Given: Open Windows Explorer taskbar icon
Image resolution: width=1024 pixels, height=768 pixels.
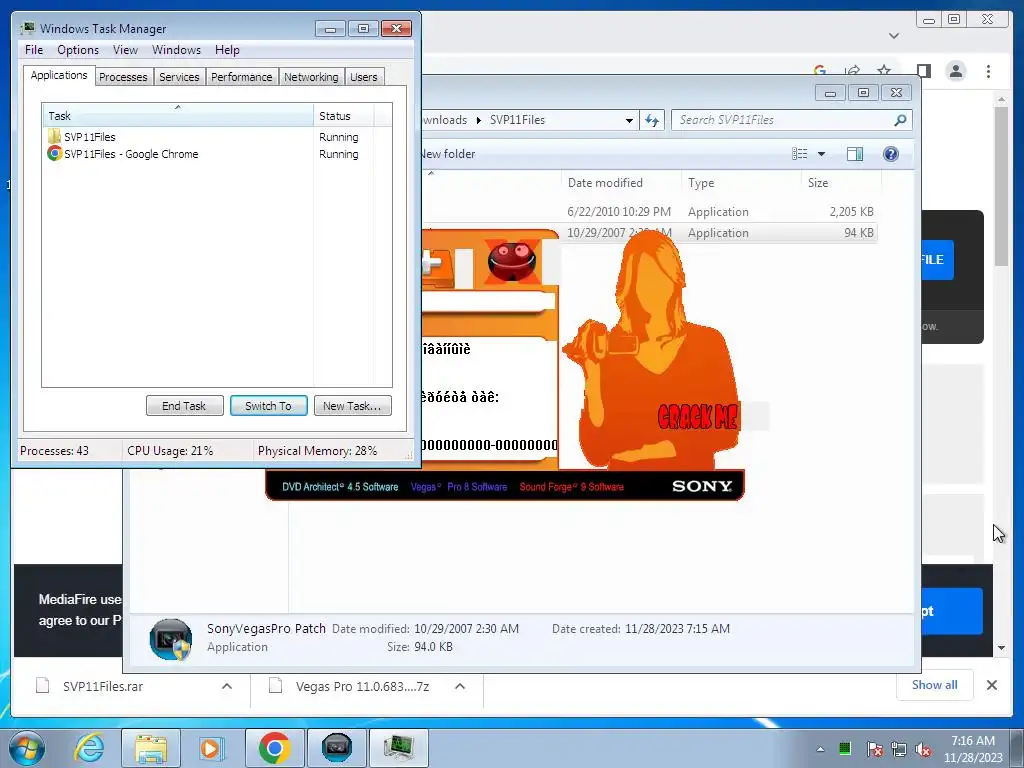Looking at the screenshot, I should [151, 748].
